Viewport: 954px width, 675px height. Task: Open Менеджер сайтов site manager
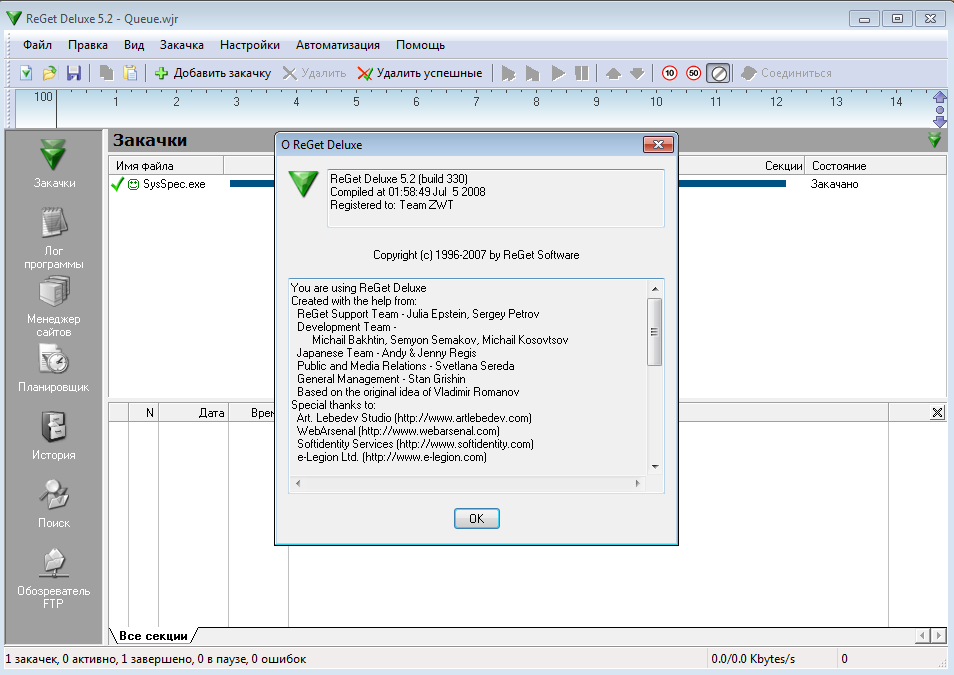pos(54,305)
